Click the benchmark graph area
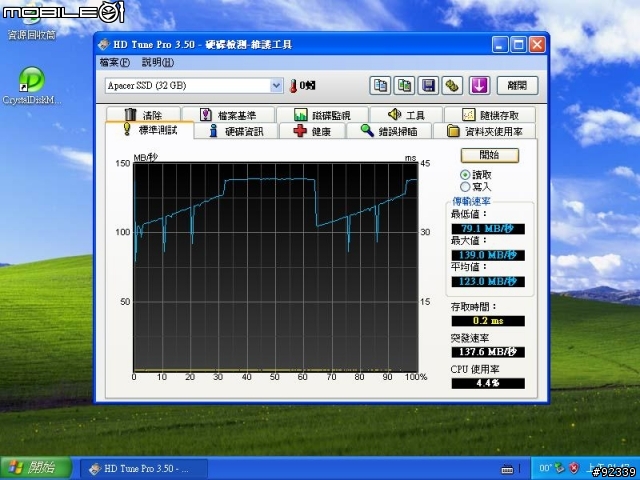Image resolution: width=640 pixels, height=480 pixels. pos(276,267)
